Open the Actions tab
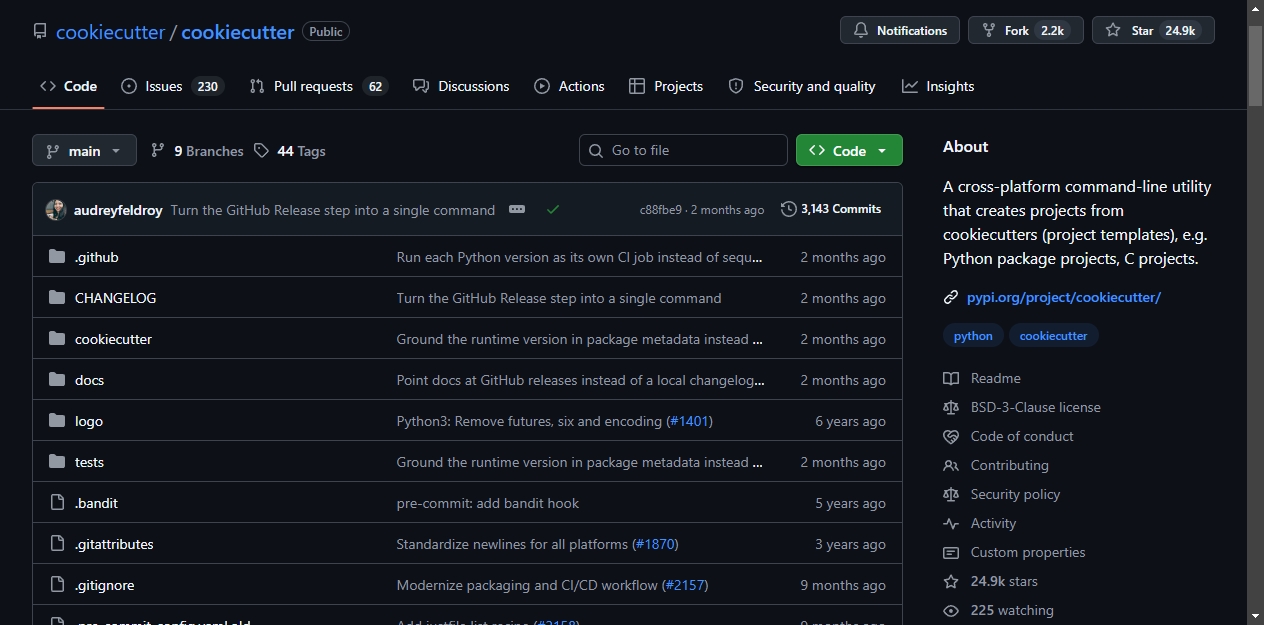 point(569,86)
